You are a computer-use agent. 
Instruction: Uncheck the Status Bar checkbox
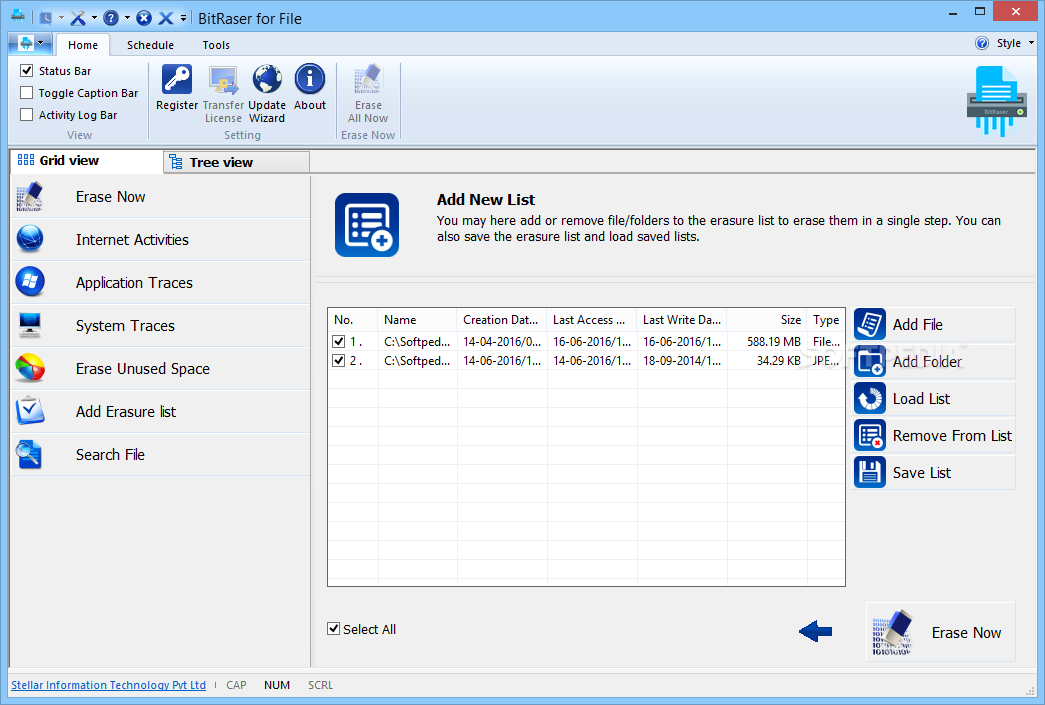tap(27, 71)
